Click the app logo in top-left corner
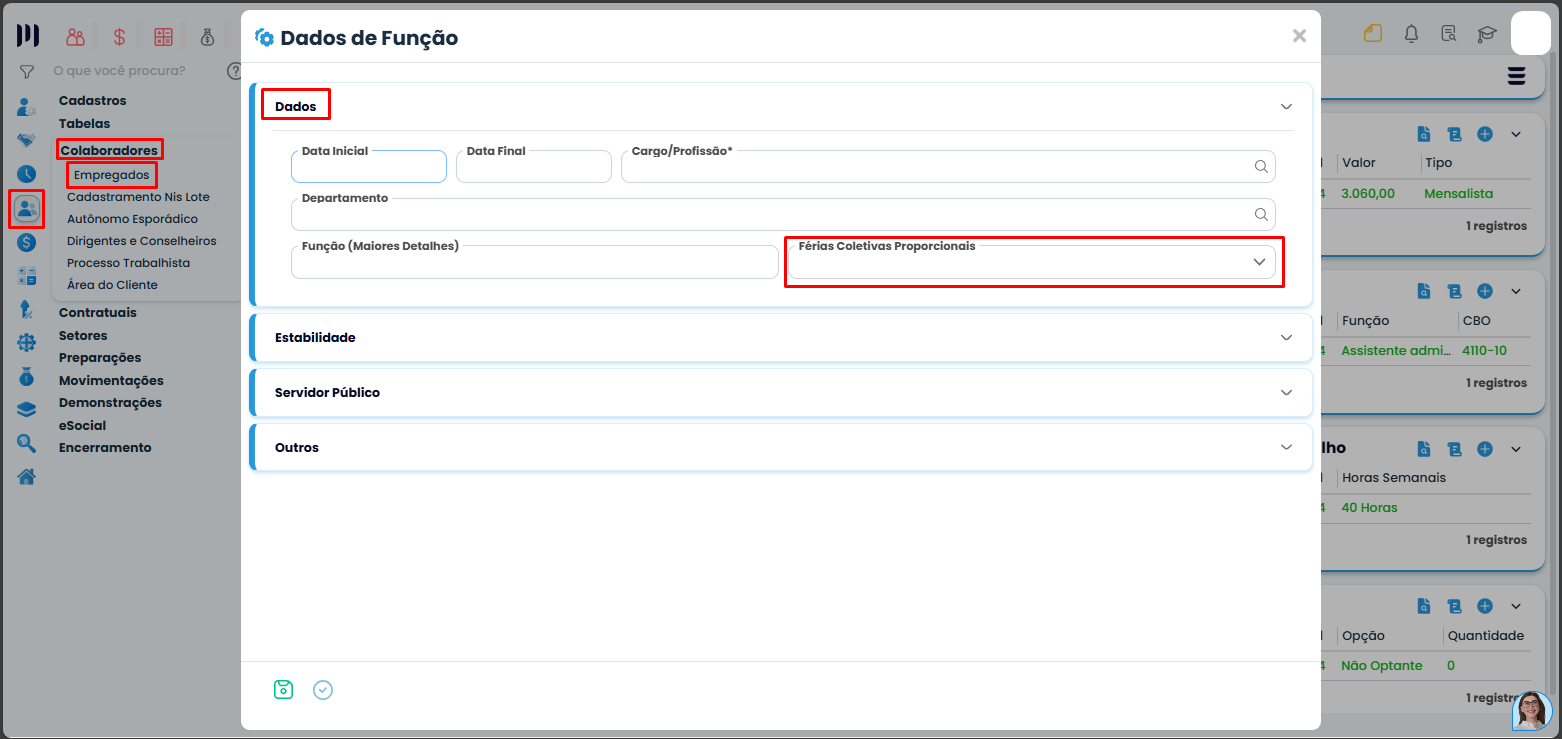The width and height of the screenshot is (1562, 739). (28, 36)
